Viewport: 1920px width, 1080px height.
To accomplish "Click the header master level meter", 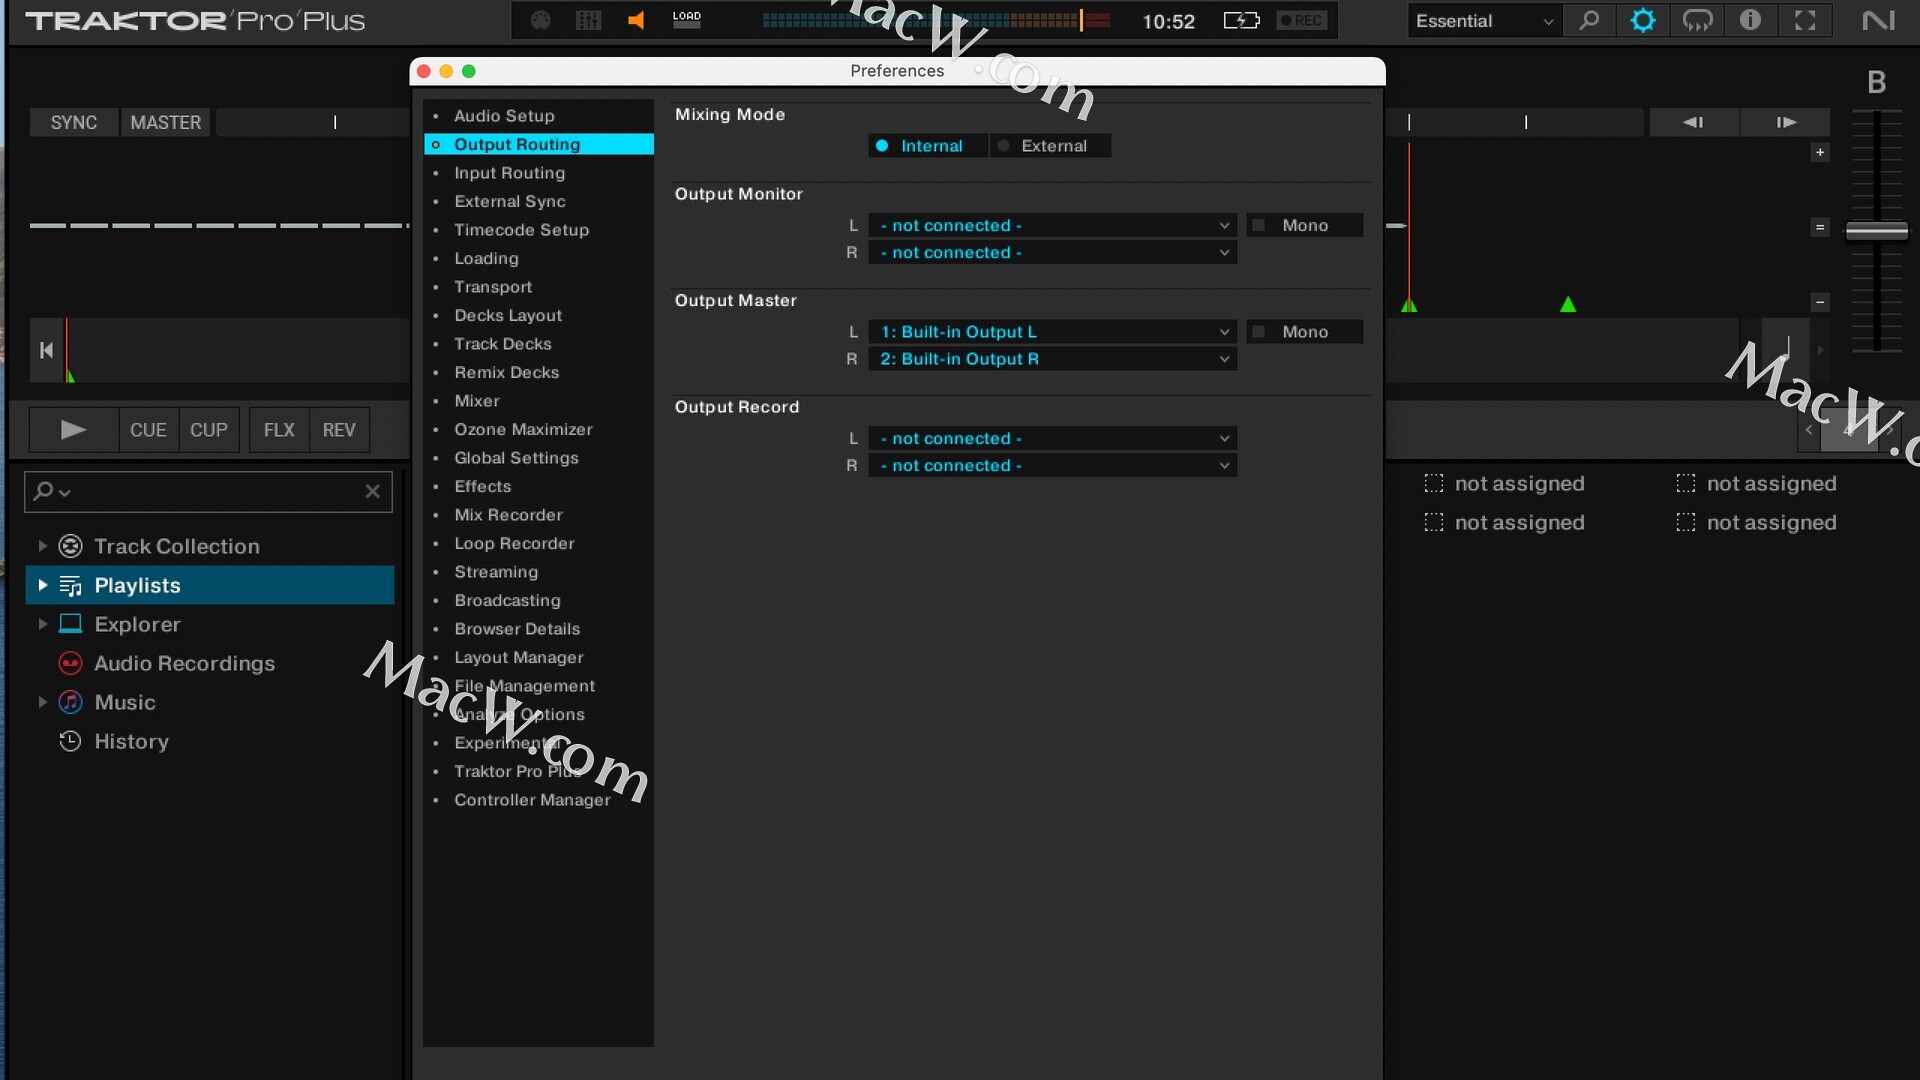I will pyautogui.click(x=936, y=20).
